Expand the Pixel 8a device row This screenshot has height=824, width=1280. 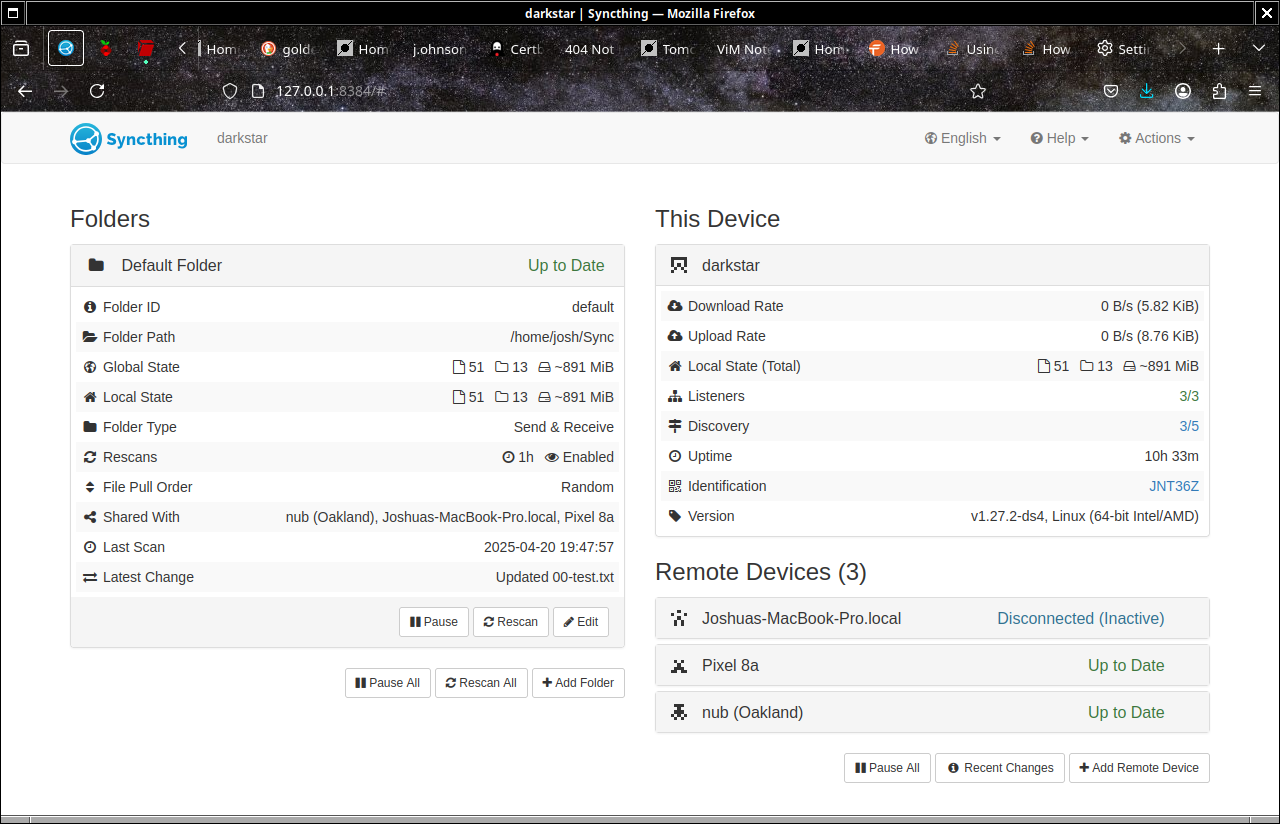click(x=932, y=665)
